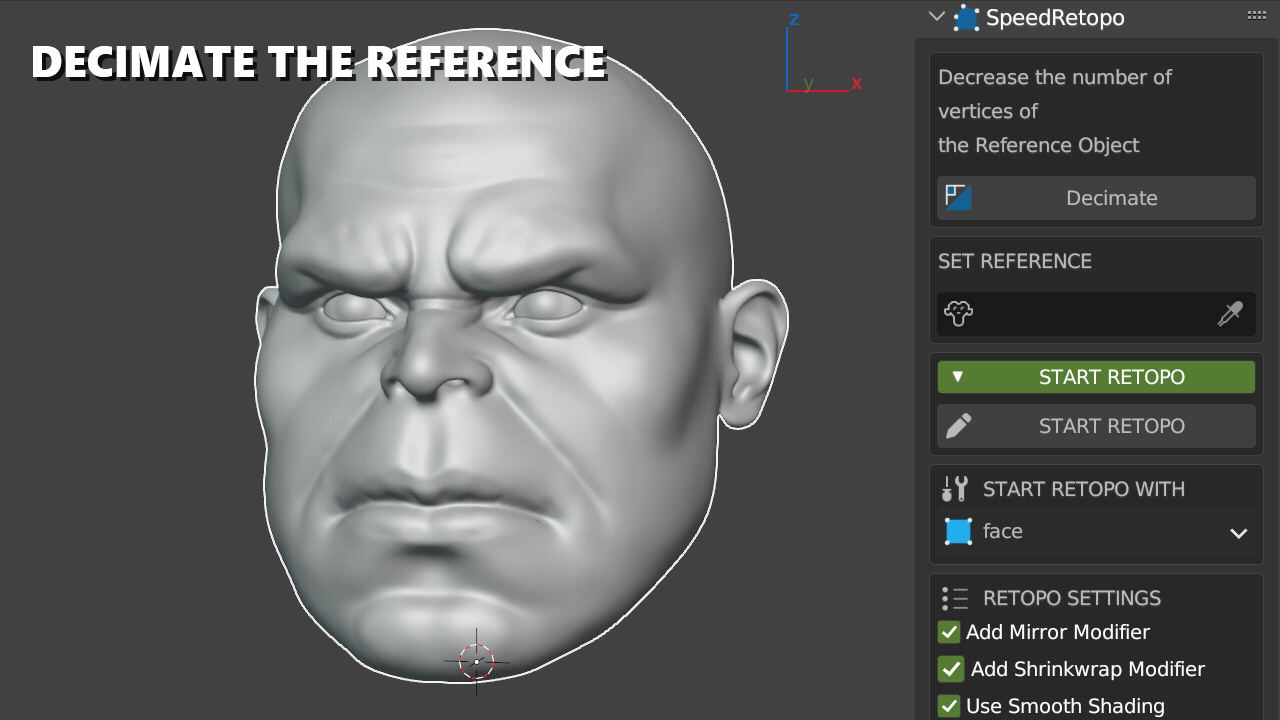1280x720 pixels.
Task: Collapse the triangle on green Start Retopo
Action: tap(957, 377)
